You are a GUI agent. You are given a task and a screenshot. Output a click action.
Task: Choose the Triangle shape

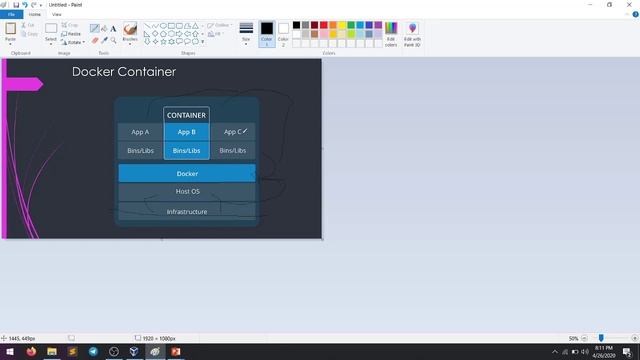pos(196,26)
